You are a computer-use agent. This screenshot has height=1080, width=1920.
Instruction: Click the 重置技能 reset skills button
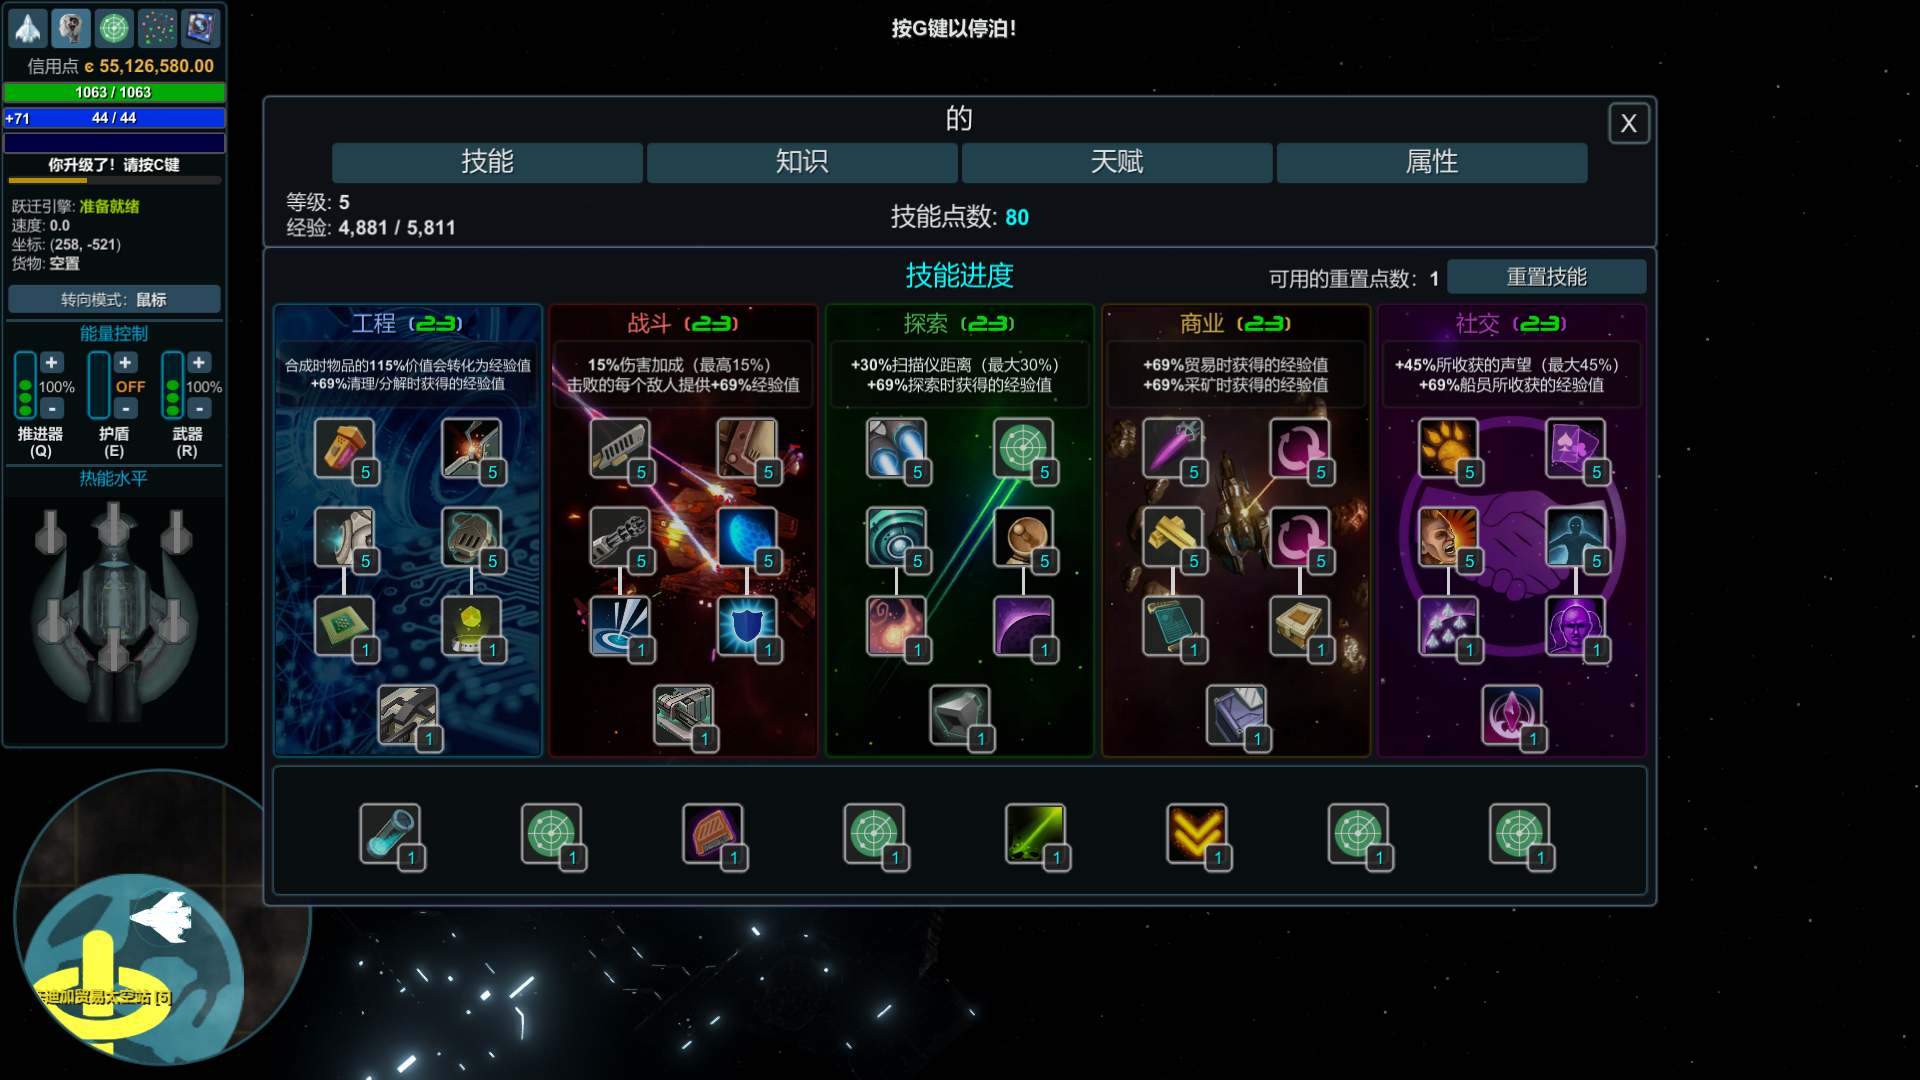pos(1546,277)
